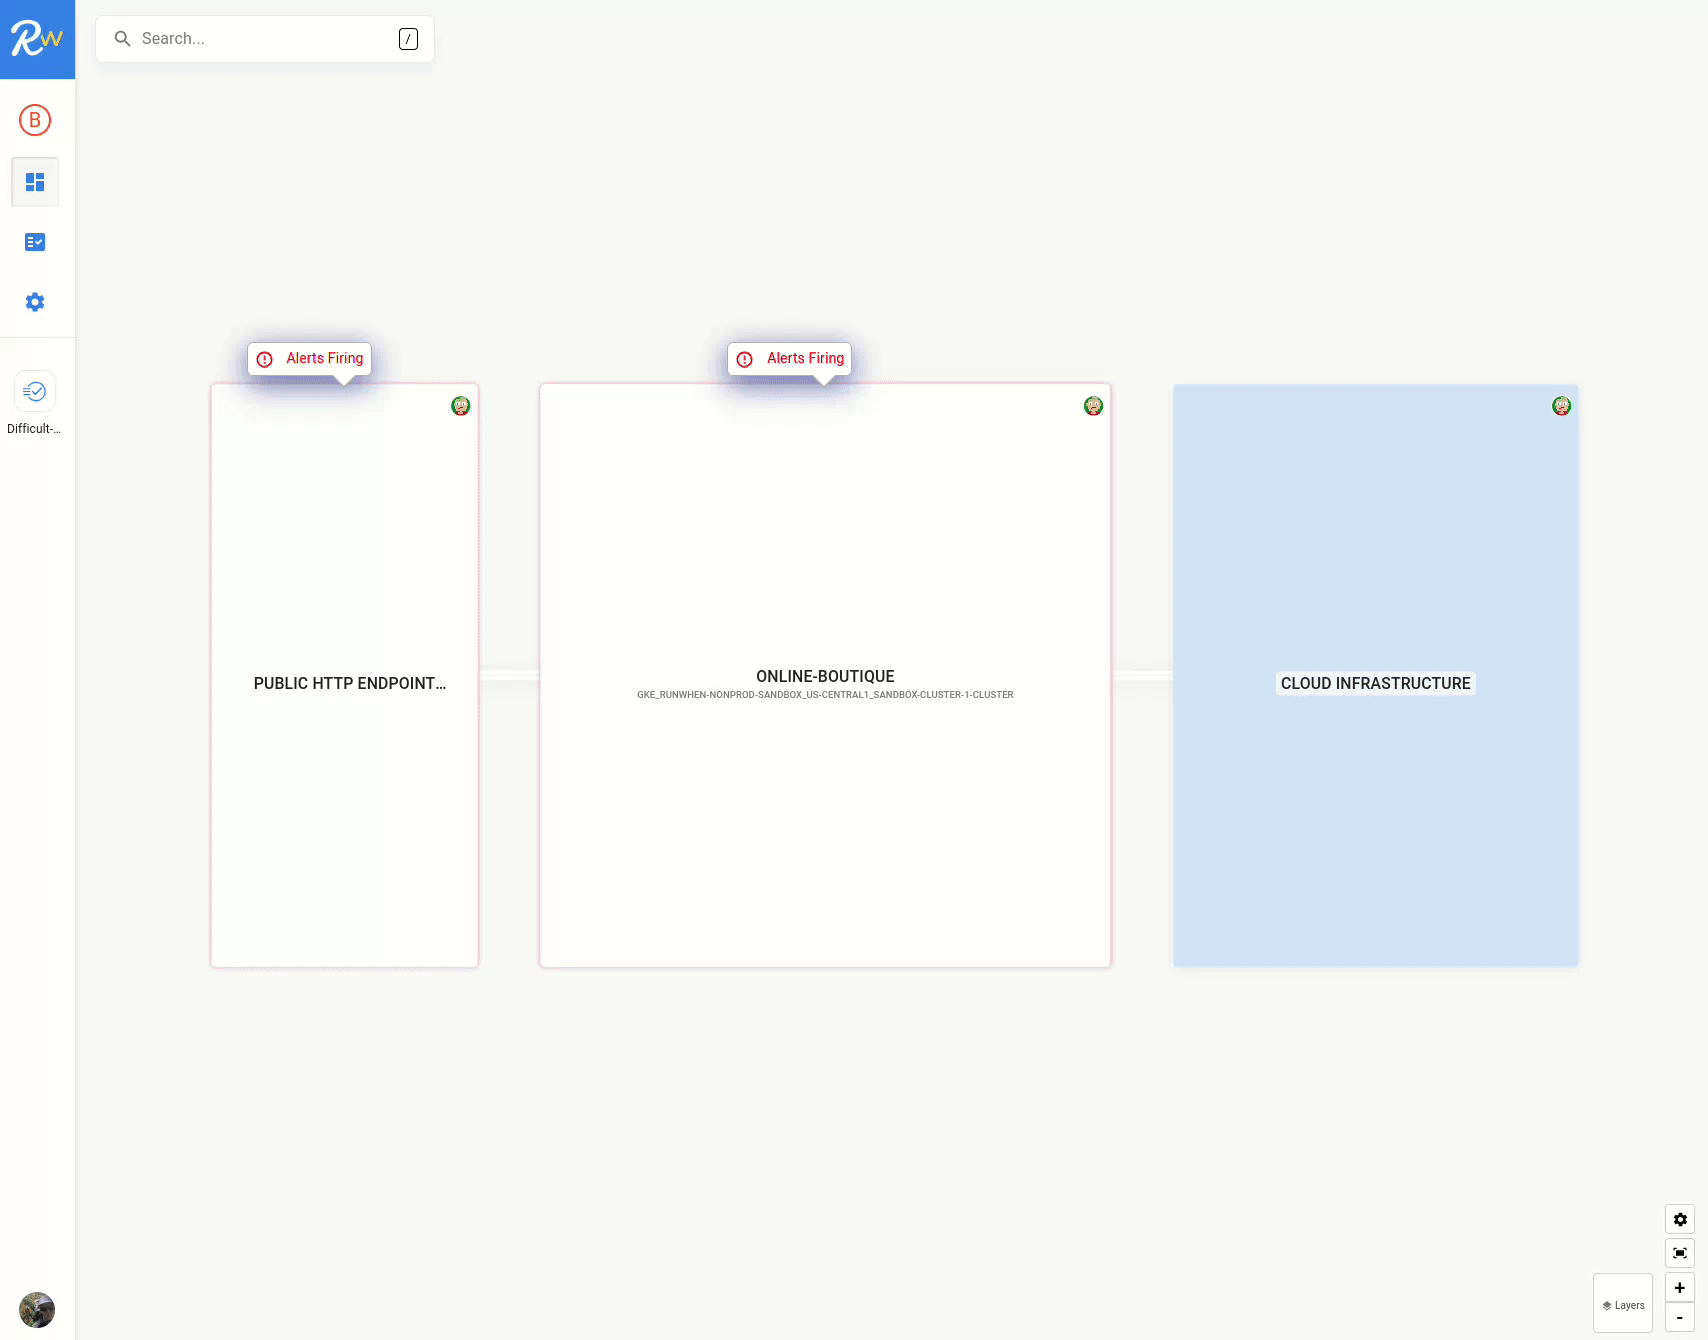Viewport: 1708px width, 1340px height.
Task: Click Alerts Firing above Public HTTP Endpoint
Action: point(310,359)
